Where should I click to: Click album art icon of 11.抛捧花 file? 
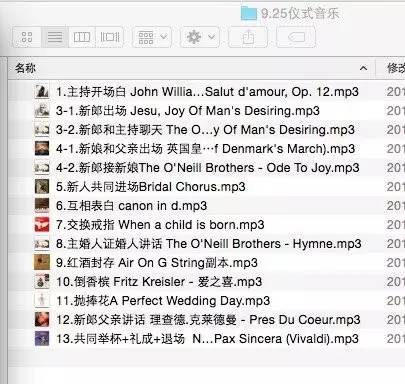click(x=42, y=301)
